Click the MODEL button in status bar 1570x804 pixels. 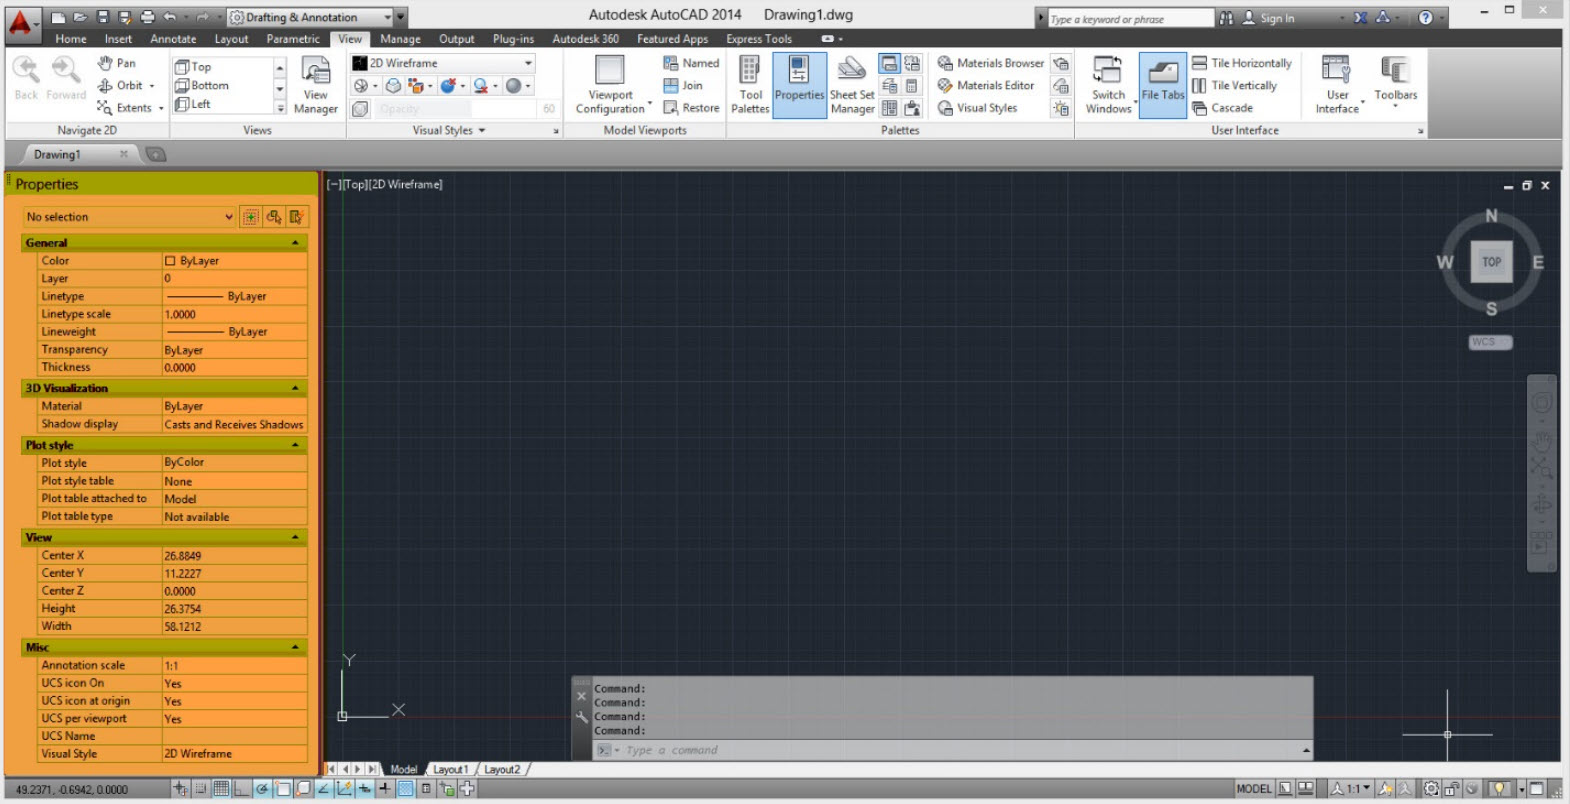click(1254, 788)
